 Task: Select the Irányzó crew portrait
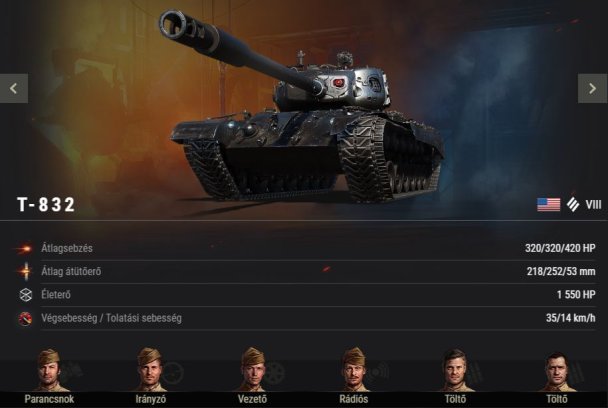click(150, 370)
